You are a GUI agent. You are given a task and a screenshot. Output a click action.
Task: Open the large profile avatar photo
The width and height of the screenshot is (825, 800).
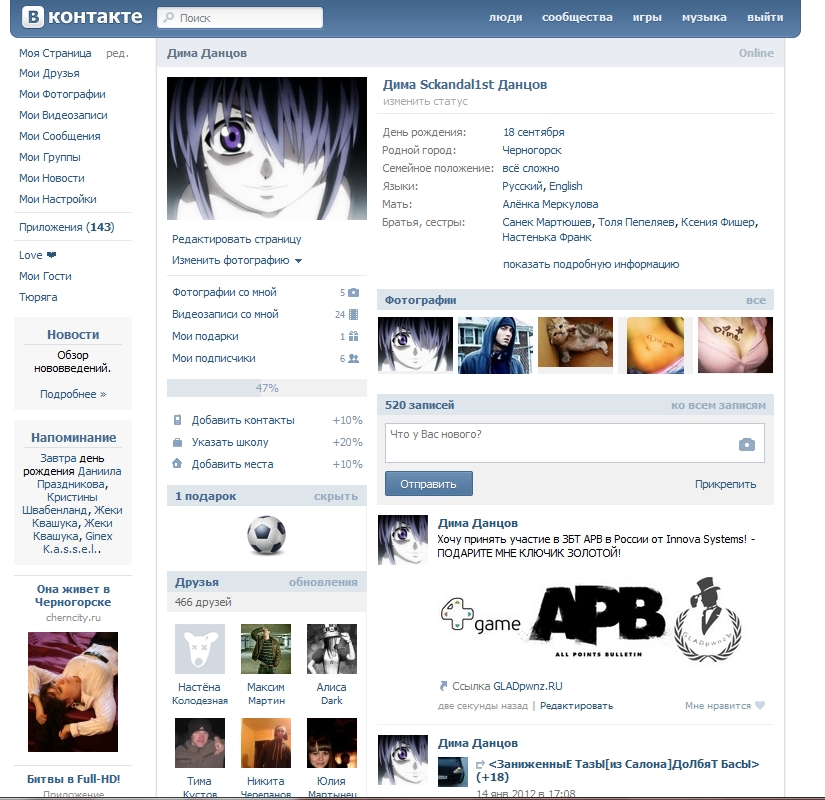267,148
